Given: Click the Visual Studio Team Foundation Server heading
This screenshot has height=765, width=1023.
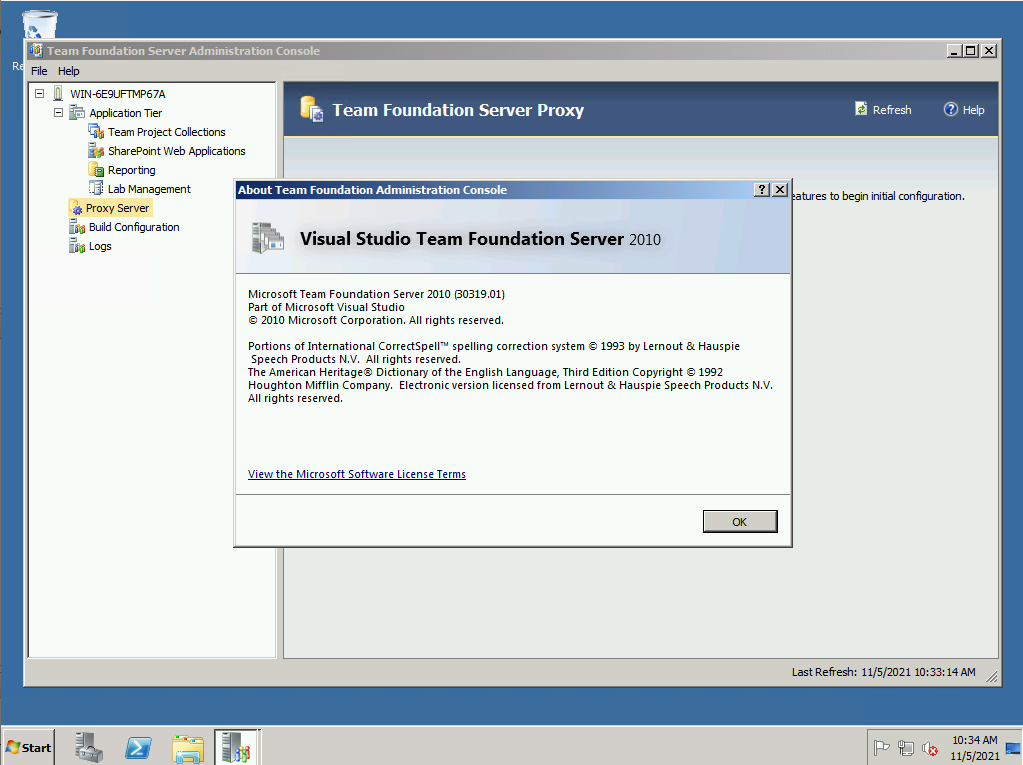Looking at the screenshot, I should click(x=480, y=239).
